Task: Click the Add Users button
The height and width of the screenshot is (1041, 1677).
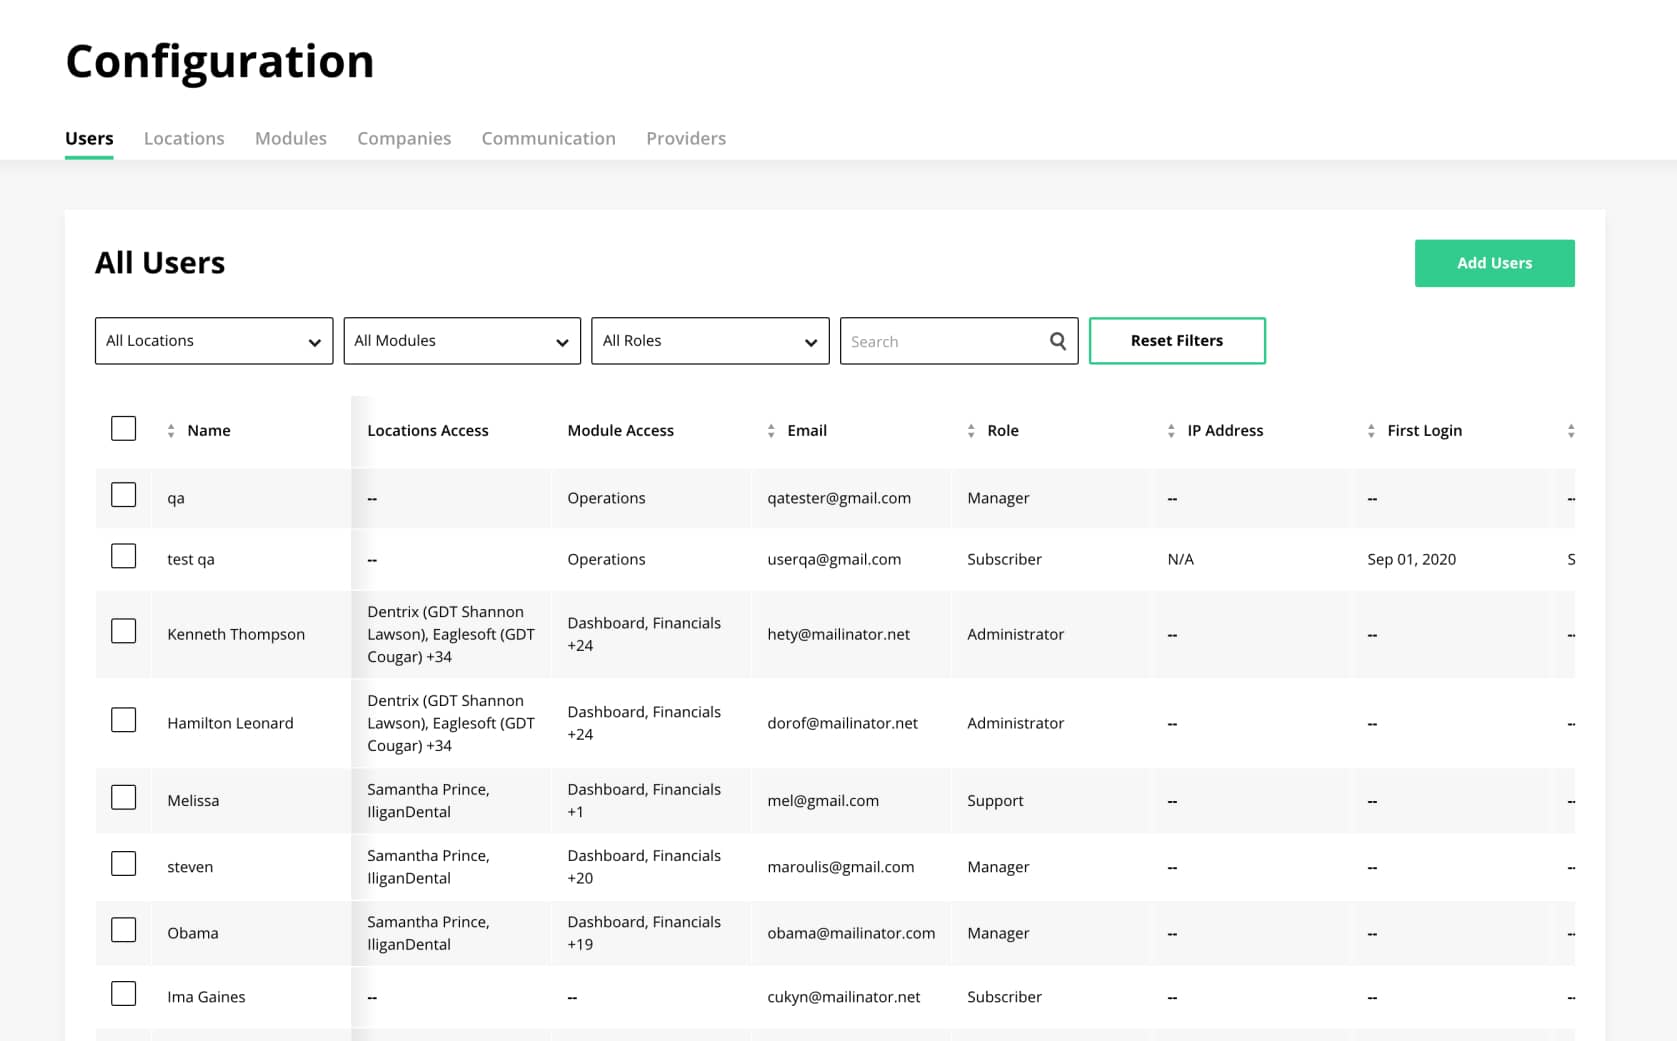Action: coord(1494,263)
